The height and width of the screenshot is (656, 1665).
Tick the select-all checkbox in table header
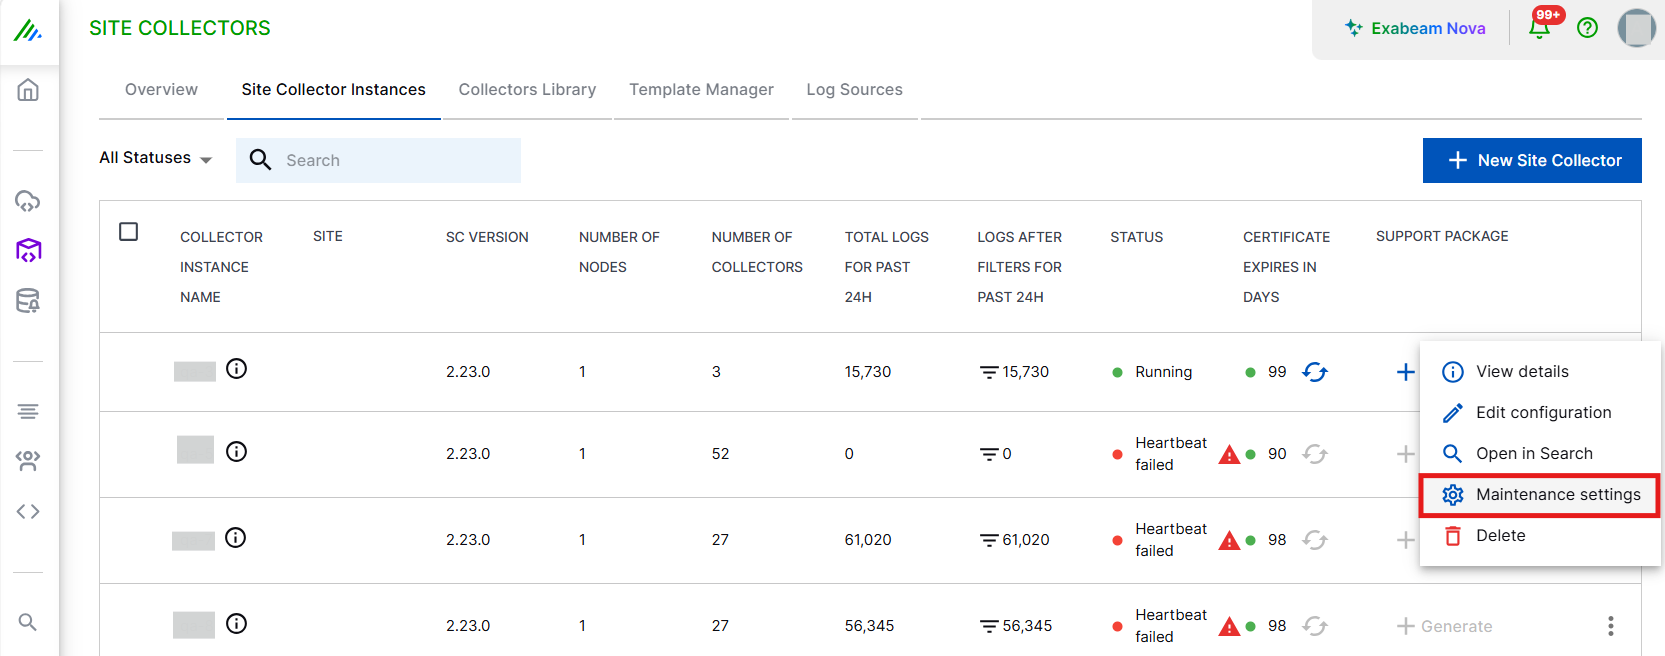[129, 232]
